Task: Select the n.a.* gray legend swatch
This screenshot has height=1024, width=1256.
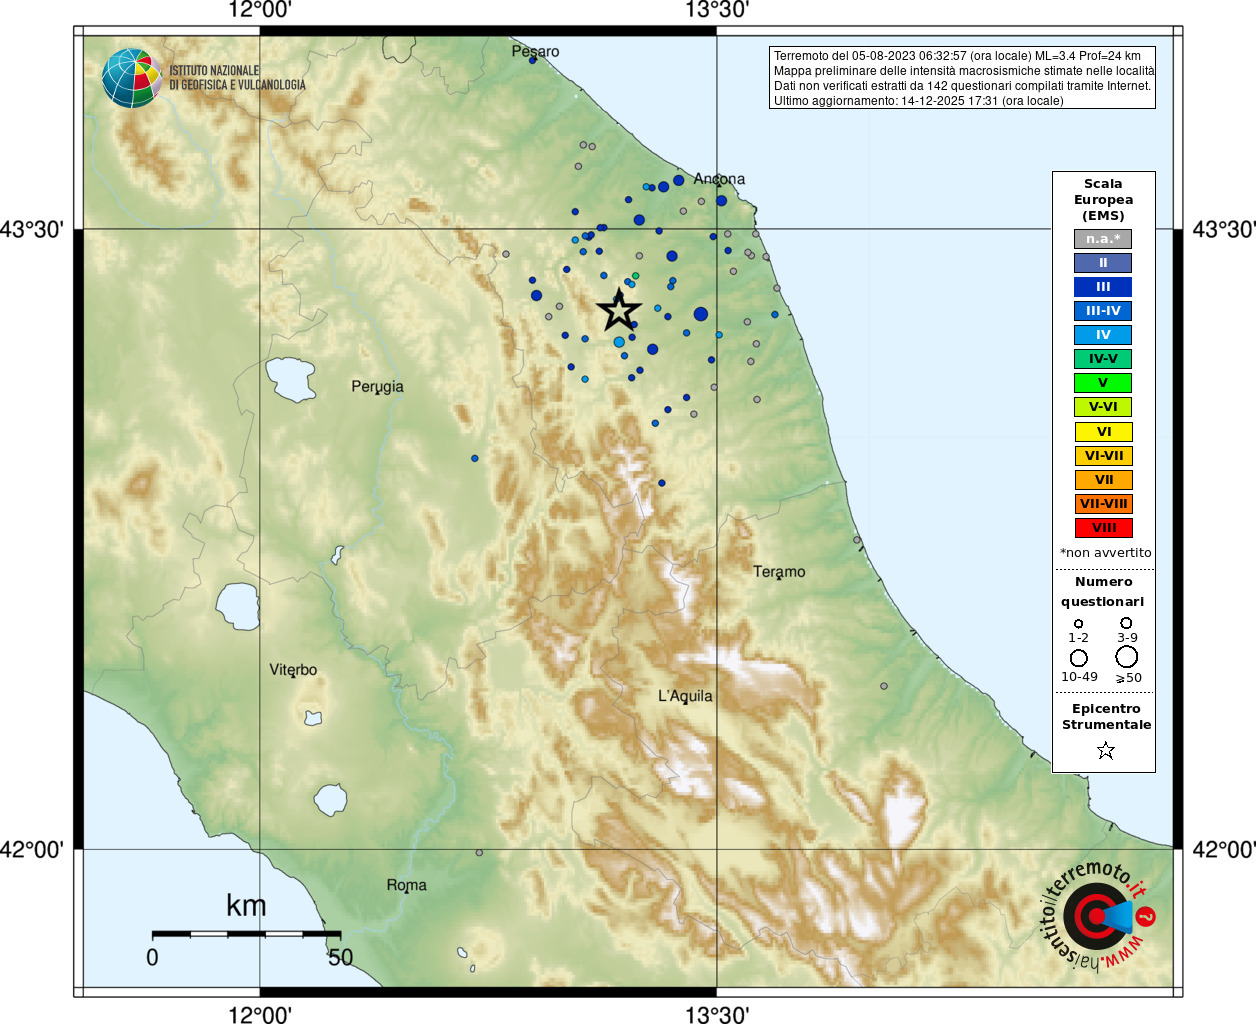Action: tap(1103, 239)
